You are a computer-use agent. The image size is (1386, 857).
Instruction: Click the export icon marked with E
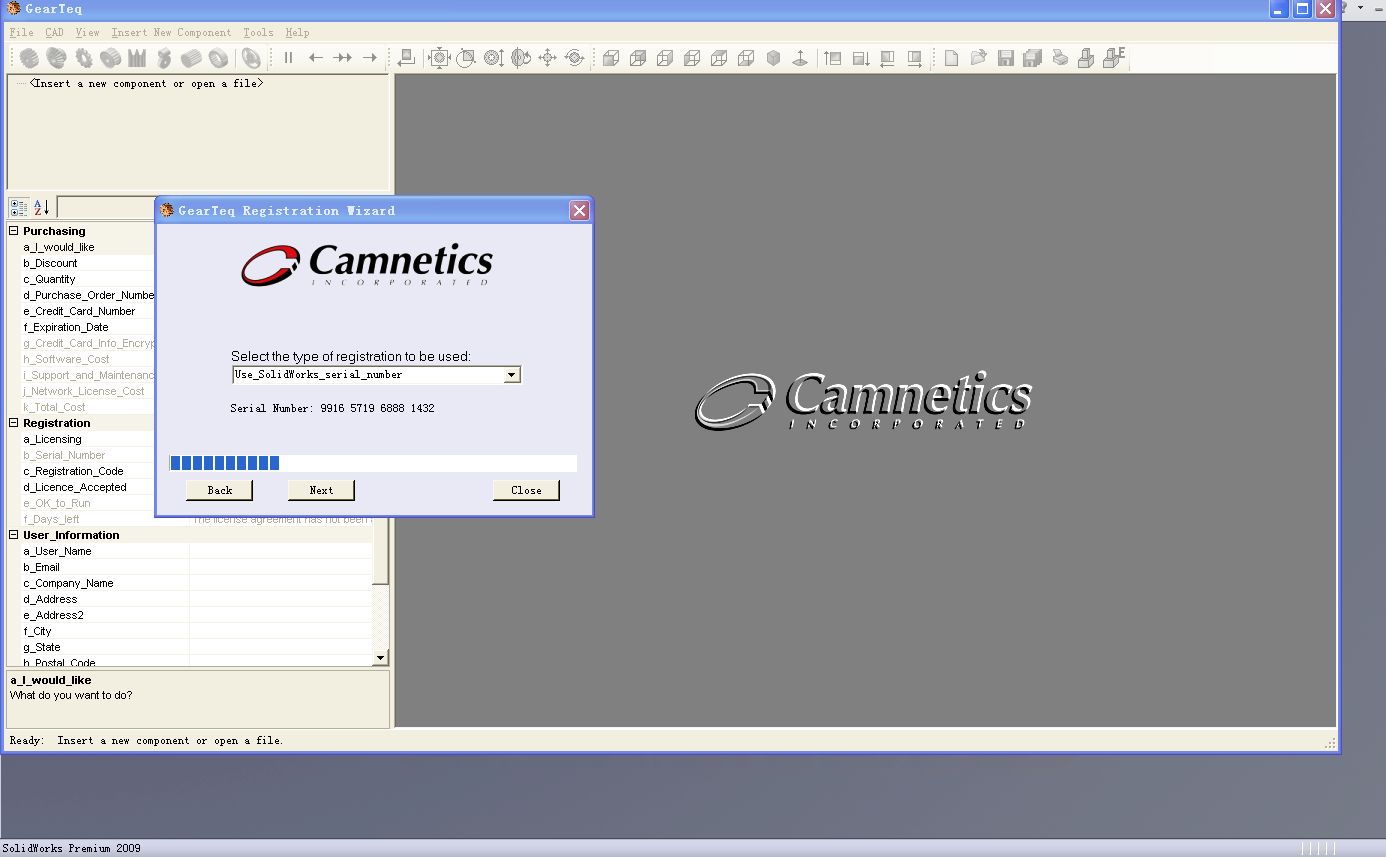pos(1114,58)
